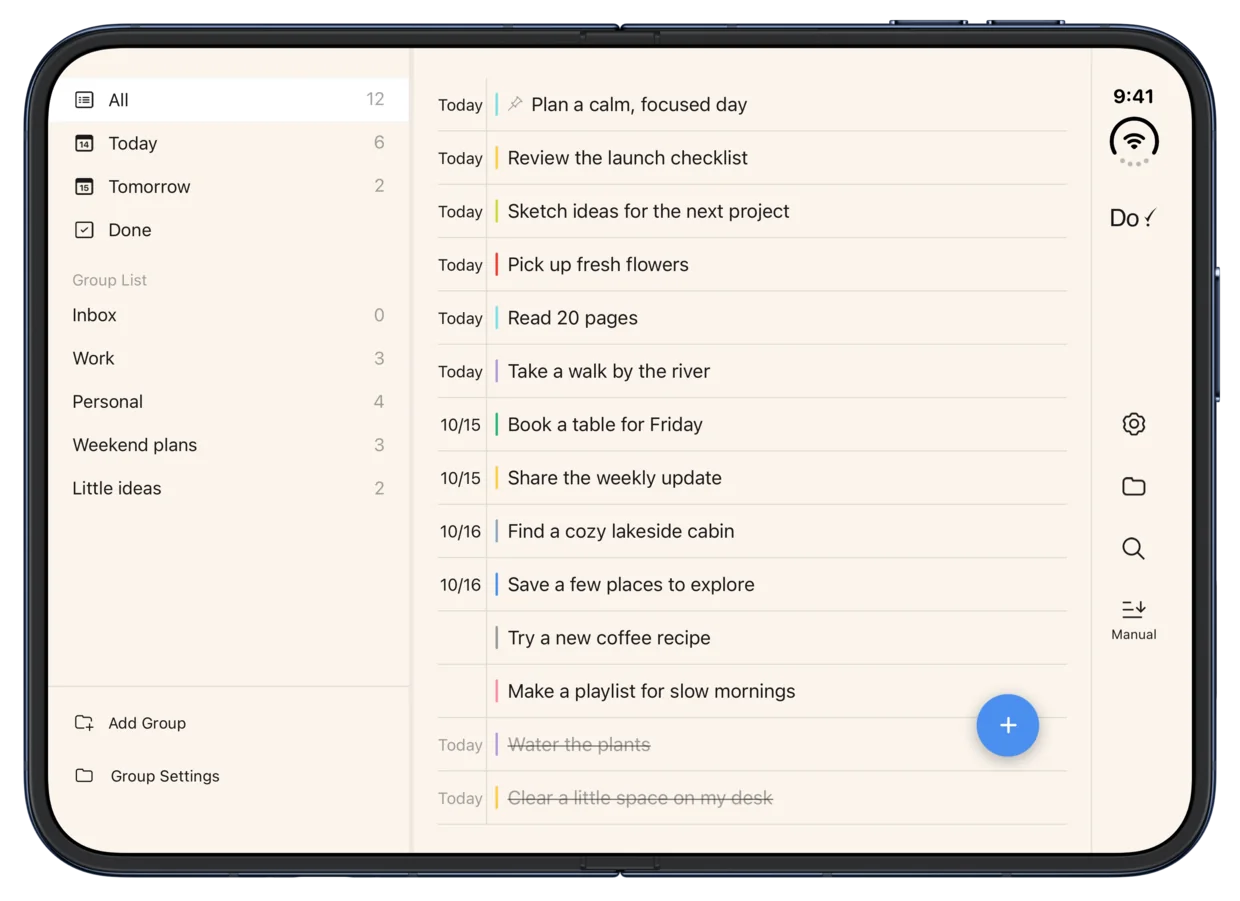Click the red color bar on Pick up flowers

[497, 264]
